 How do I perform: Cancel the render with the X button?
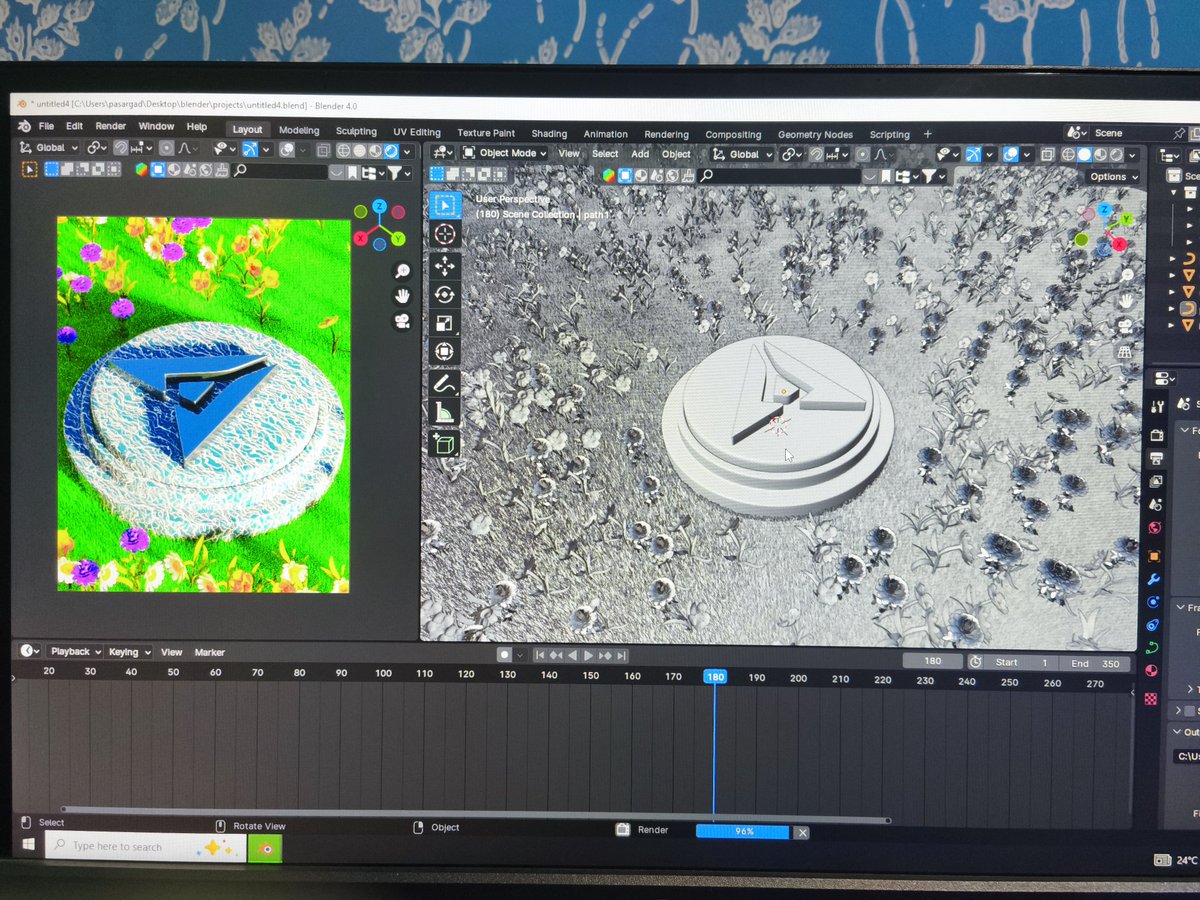[802, 832]
